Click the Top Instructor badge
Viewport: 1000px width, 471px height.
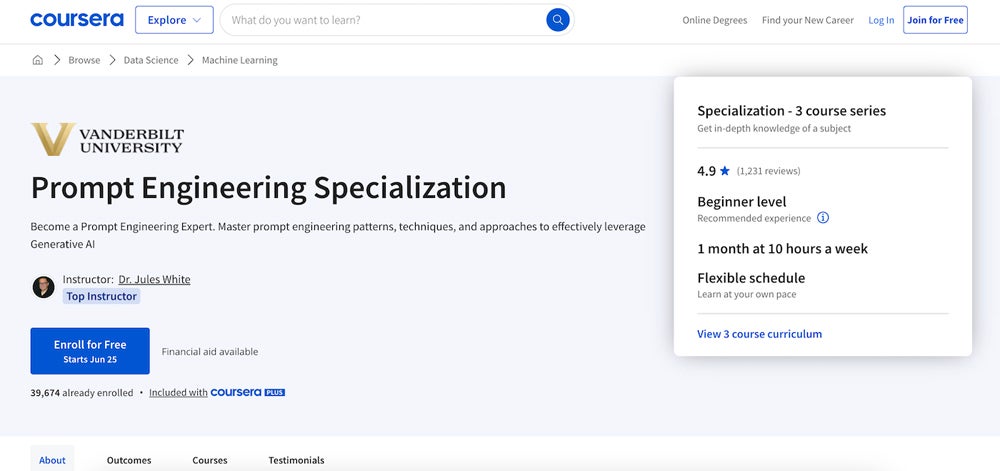point(101,296)
